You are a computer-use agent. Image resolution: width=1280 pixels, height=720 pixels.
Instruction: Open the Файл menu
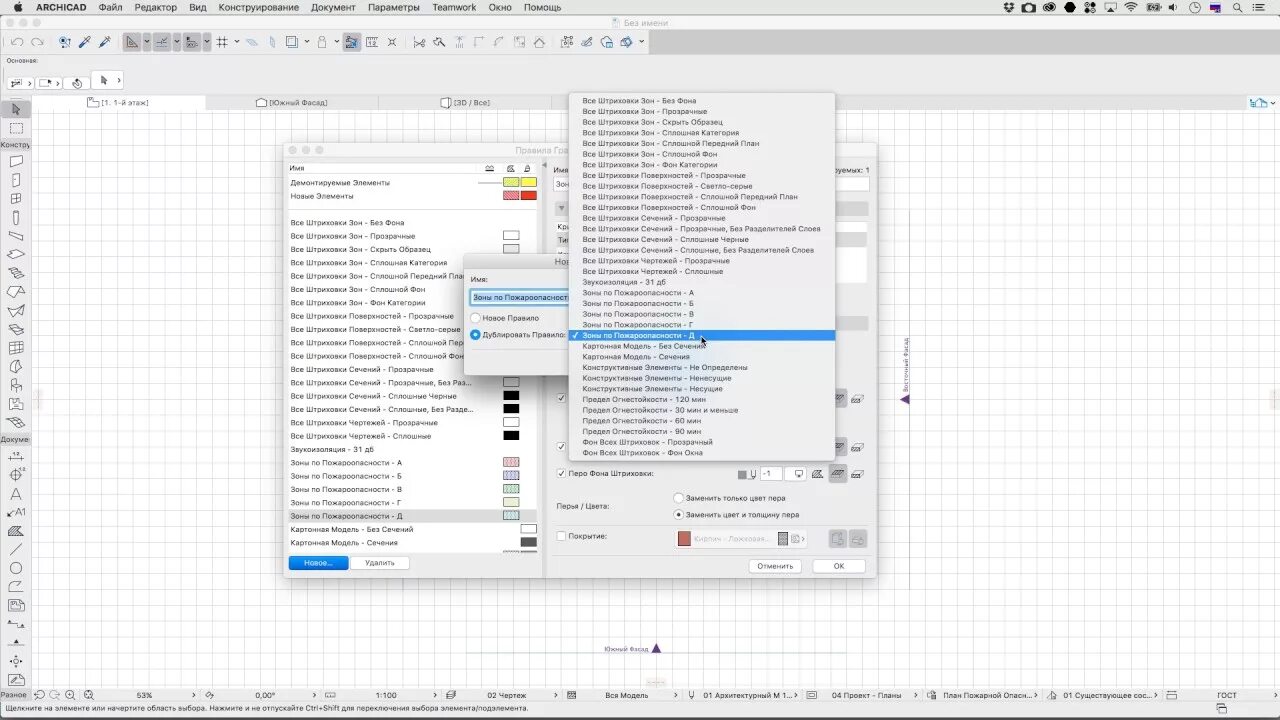pyautogui.click(x=111, y=7)
